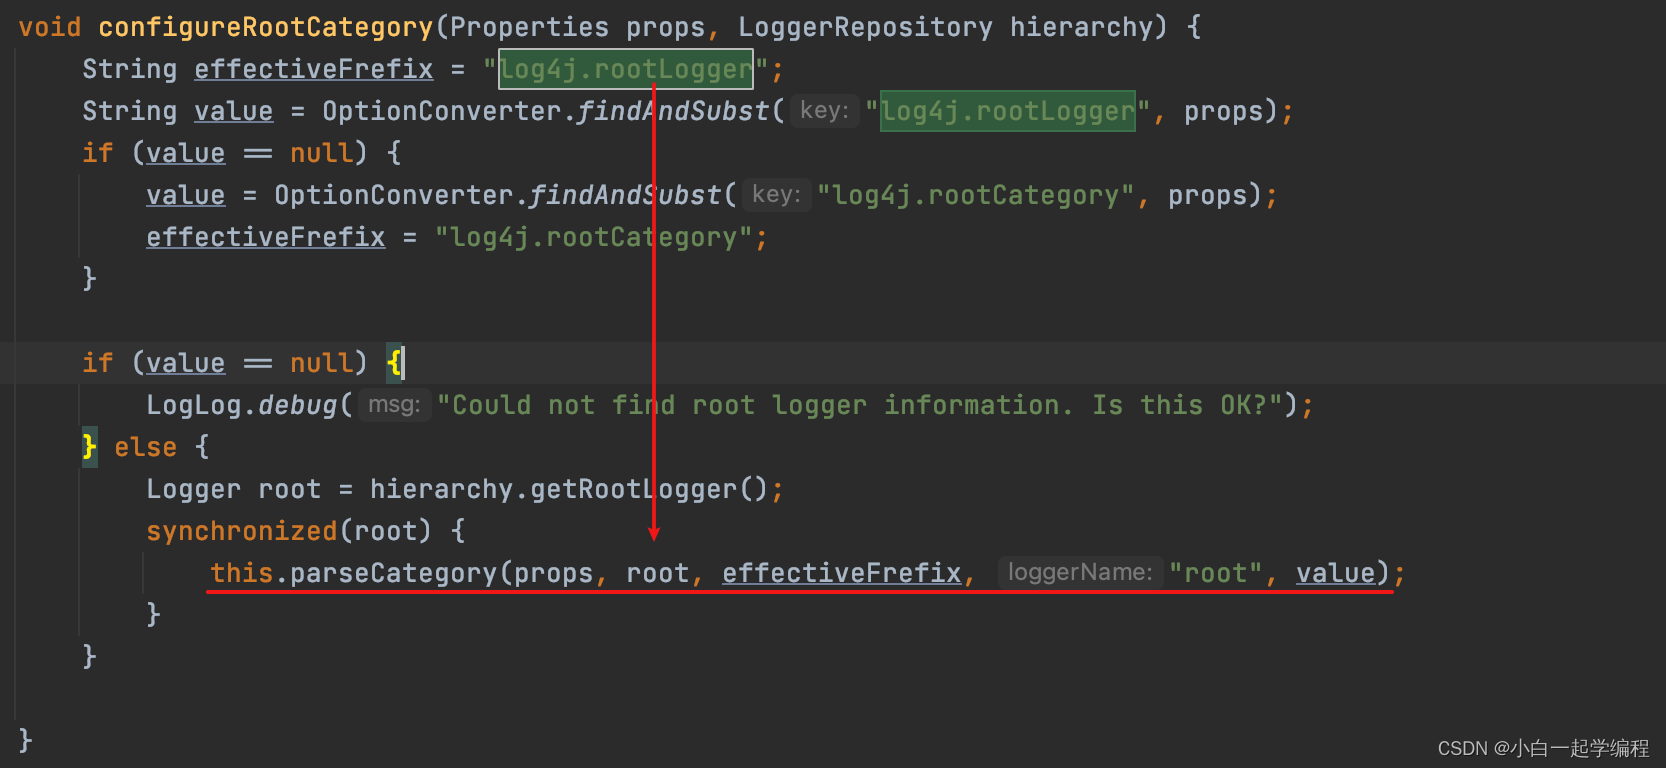Click hierarchy in the getRootLogger line

[x=441, y=489]
